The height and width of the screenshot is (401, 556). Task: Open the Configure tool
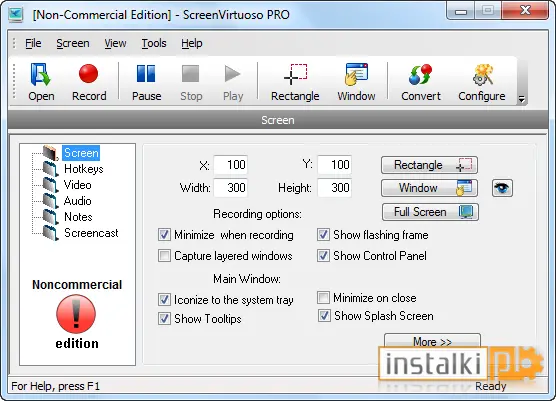(x=482, y=82)
